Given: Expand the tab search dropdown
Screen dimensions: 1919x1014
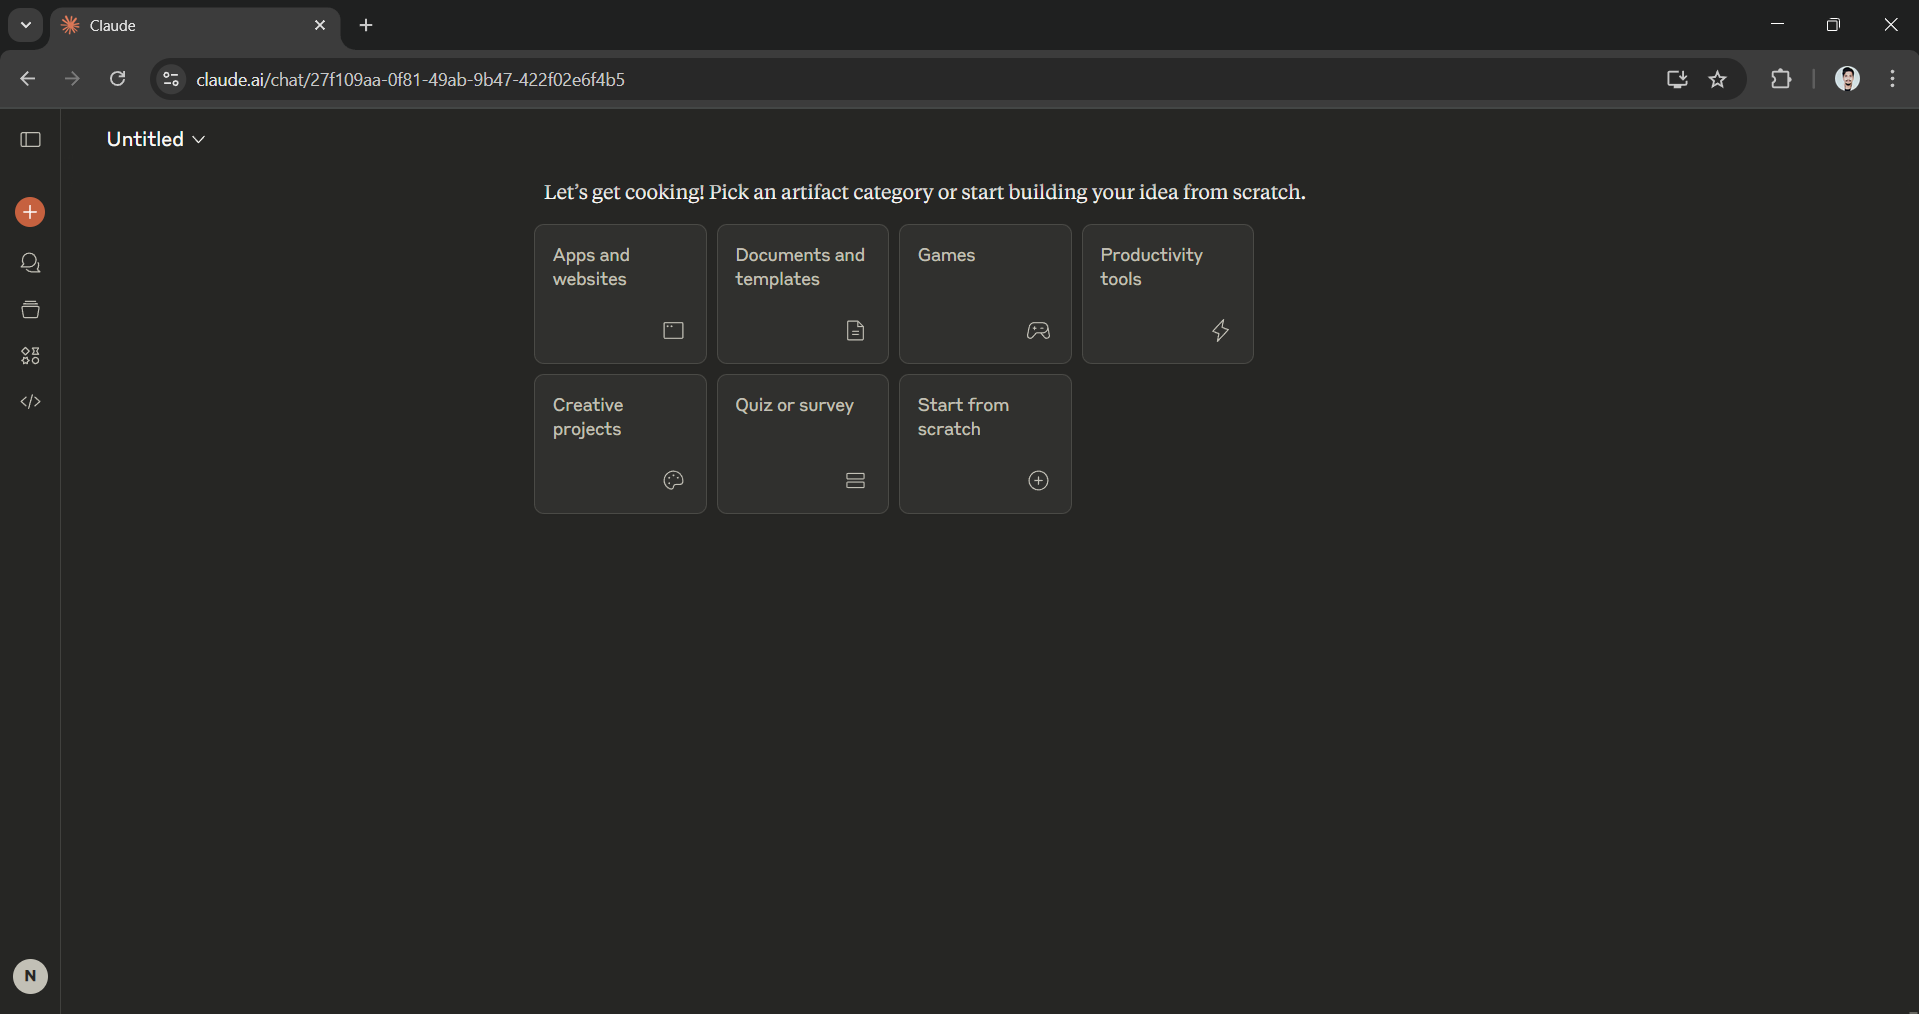Looking at the screenshot, I should (26, 25).
